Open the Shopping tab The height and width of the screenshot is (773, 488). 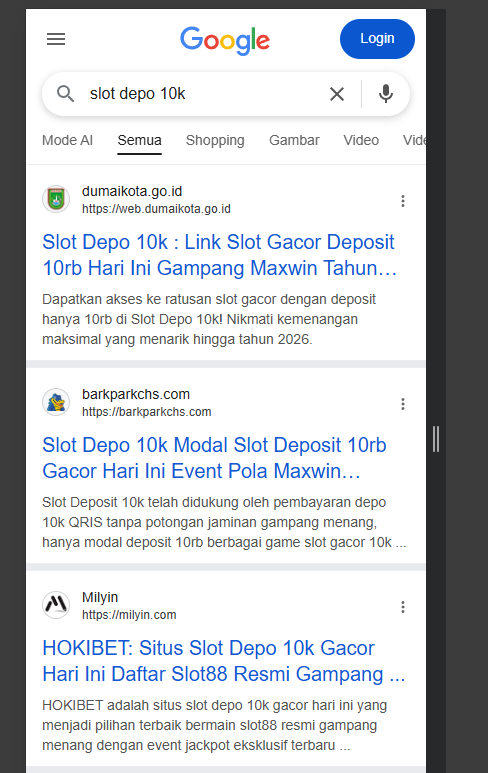tap(215, 141)
